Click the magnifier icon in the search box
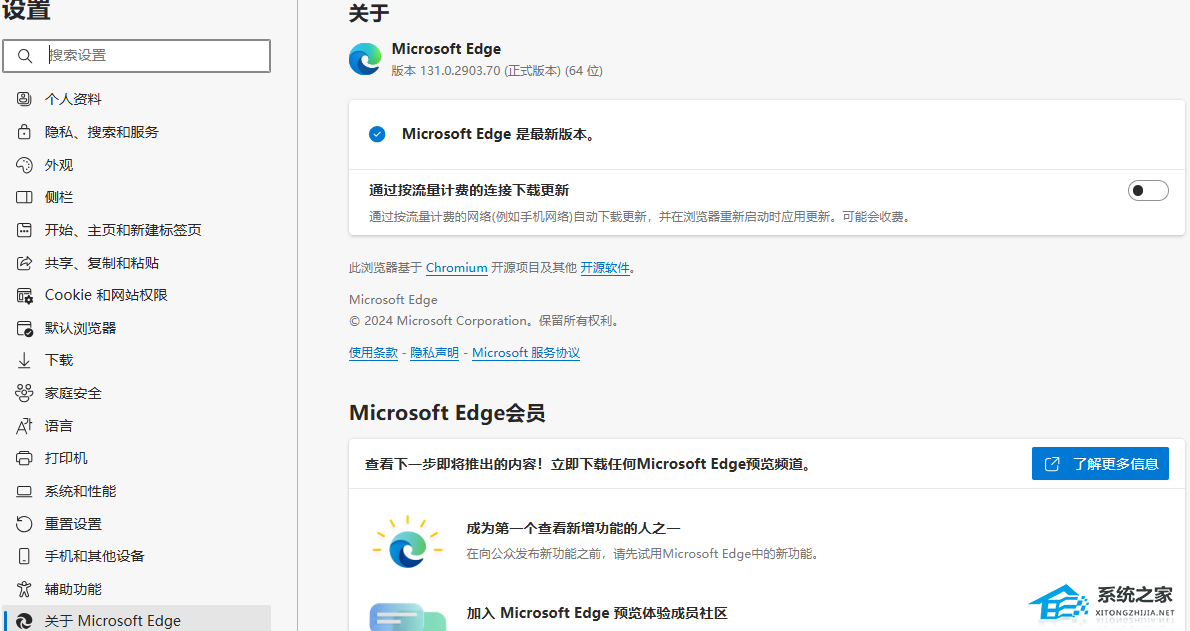1190x631 pixels. (25, 55)
